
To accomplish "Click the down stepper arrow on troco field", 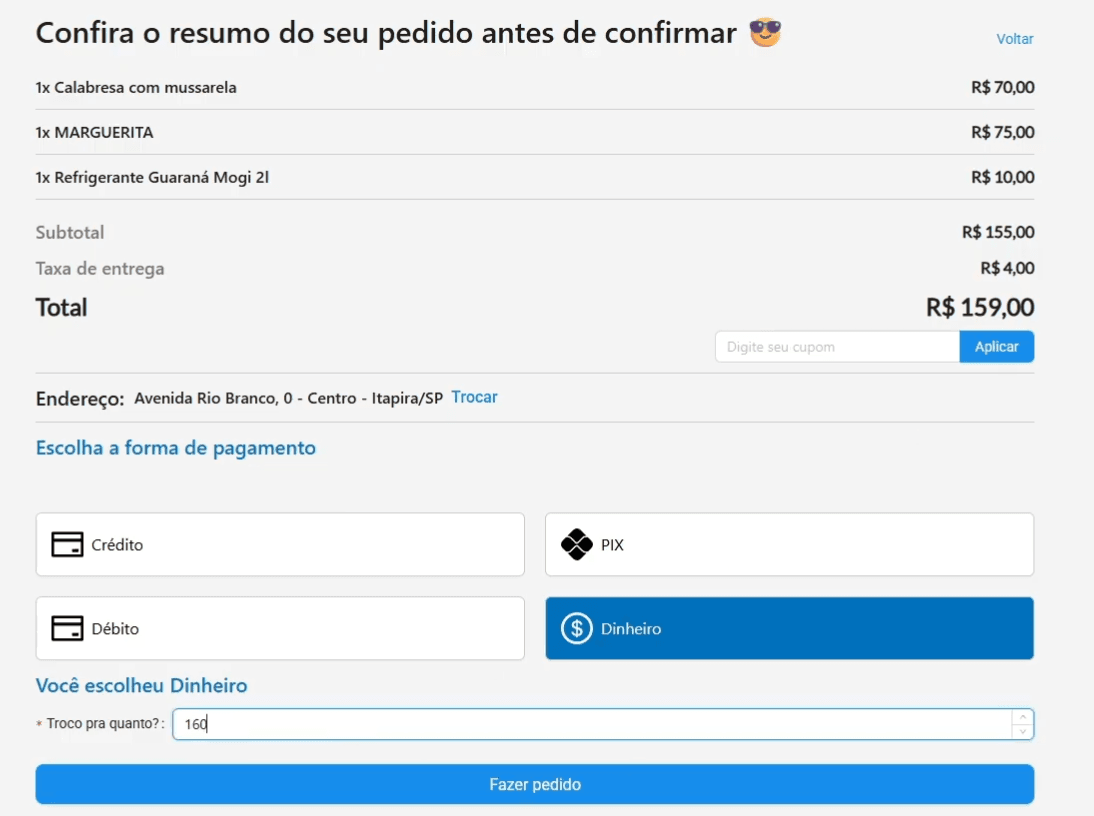I will (1021, 730).
